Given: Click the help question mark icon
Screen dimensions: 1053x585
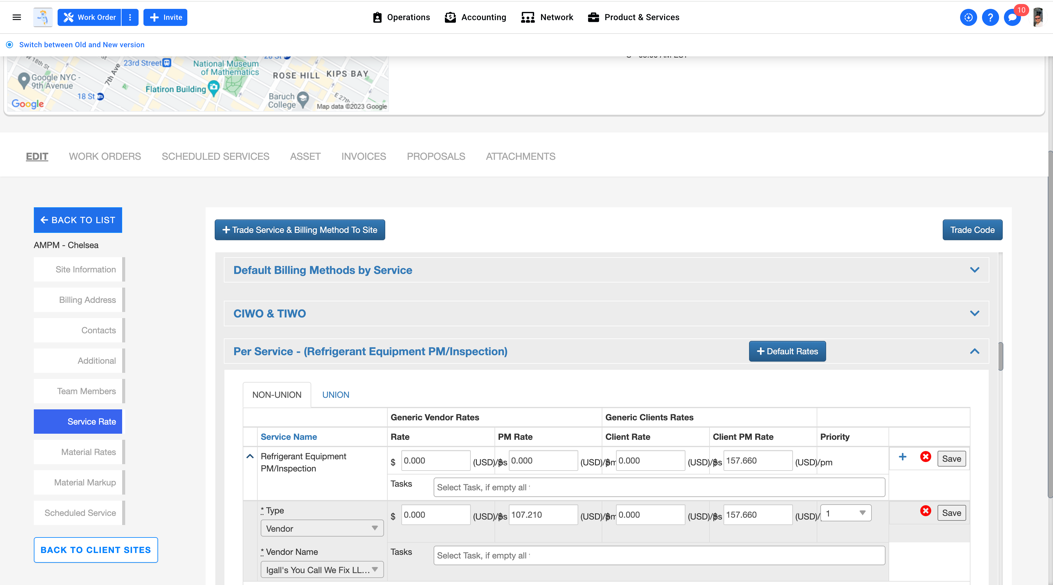Looking at the screenshot, I should pos(989,17).
